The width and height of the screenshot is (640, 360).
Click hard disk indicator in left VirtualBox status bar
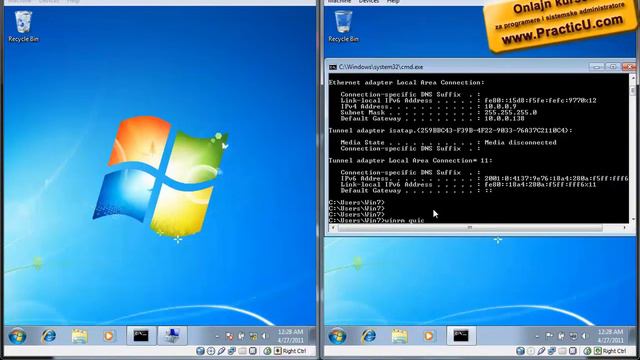(200, 351)
